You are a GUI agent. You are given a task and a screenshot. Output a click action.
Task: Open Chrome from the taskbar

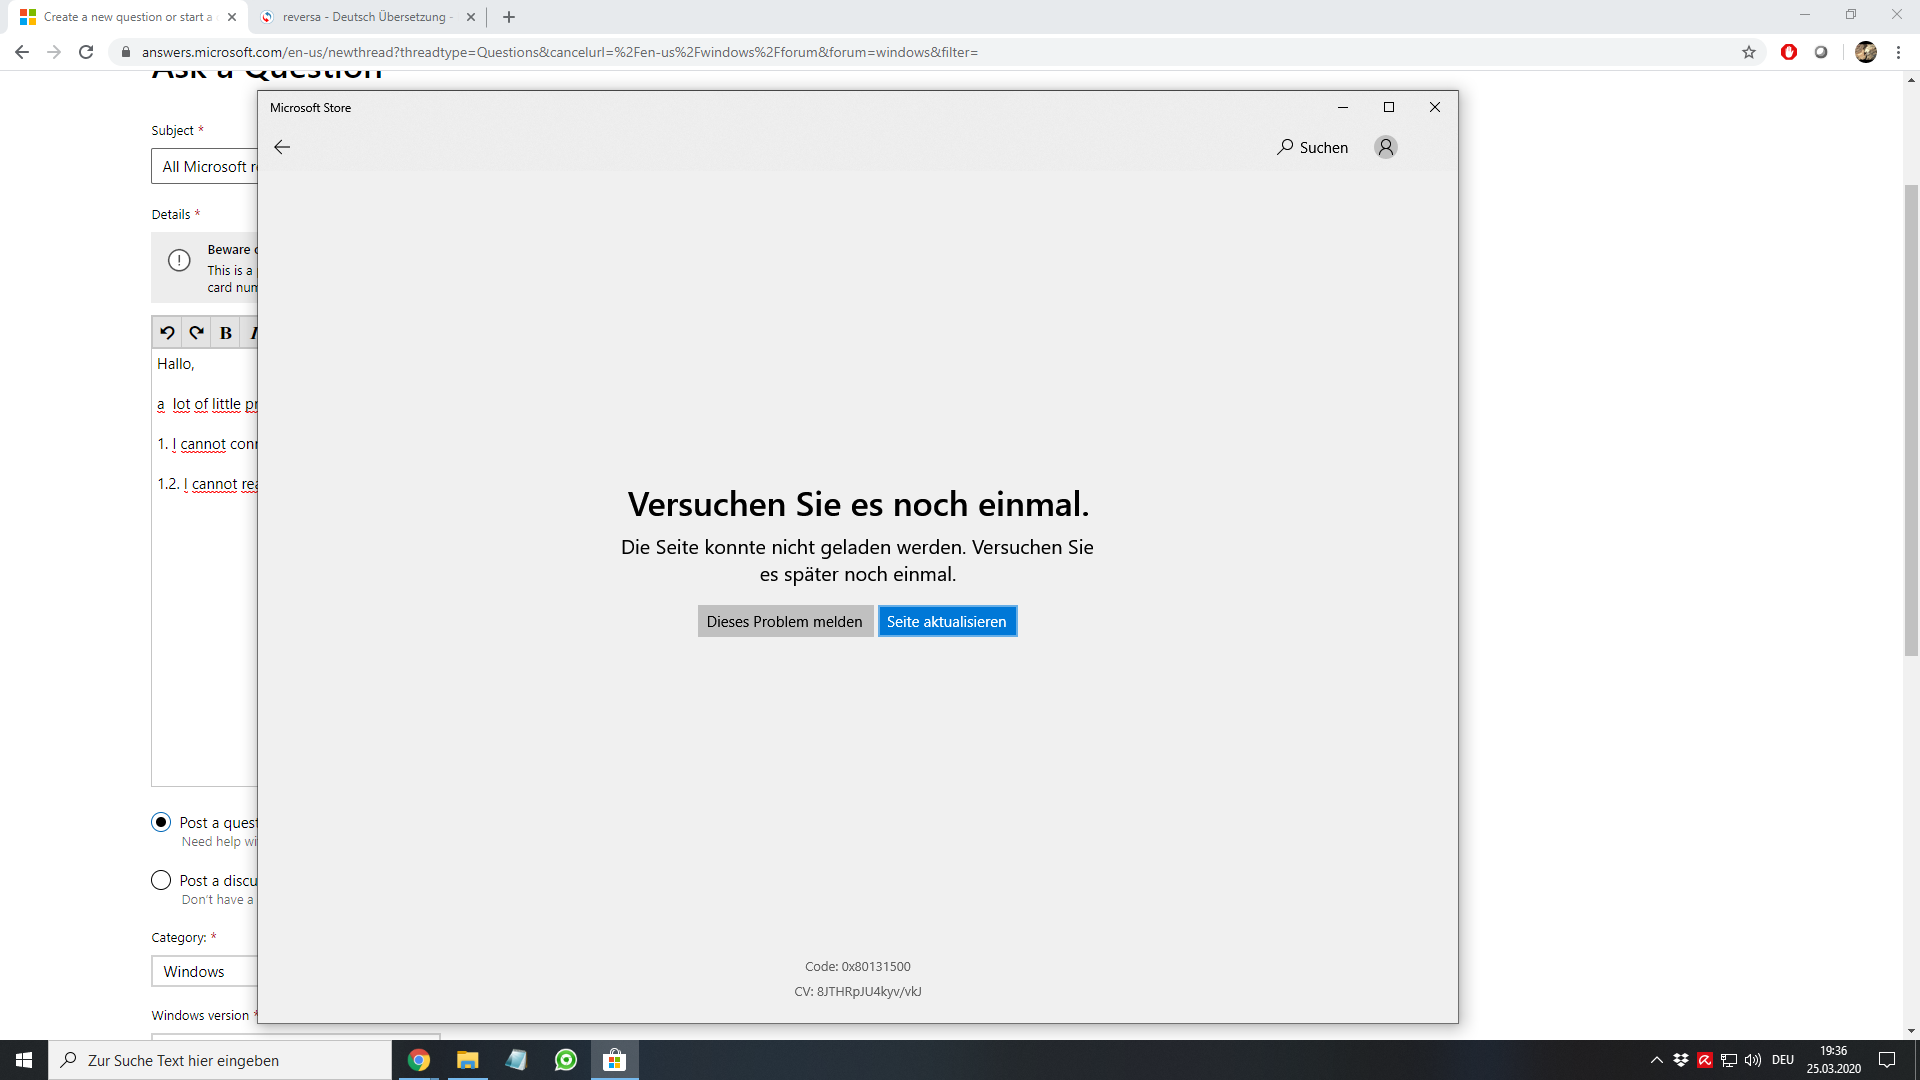[418, 1060]
